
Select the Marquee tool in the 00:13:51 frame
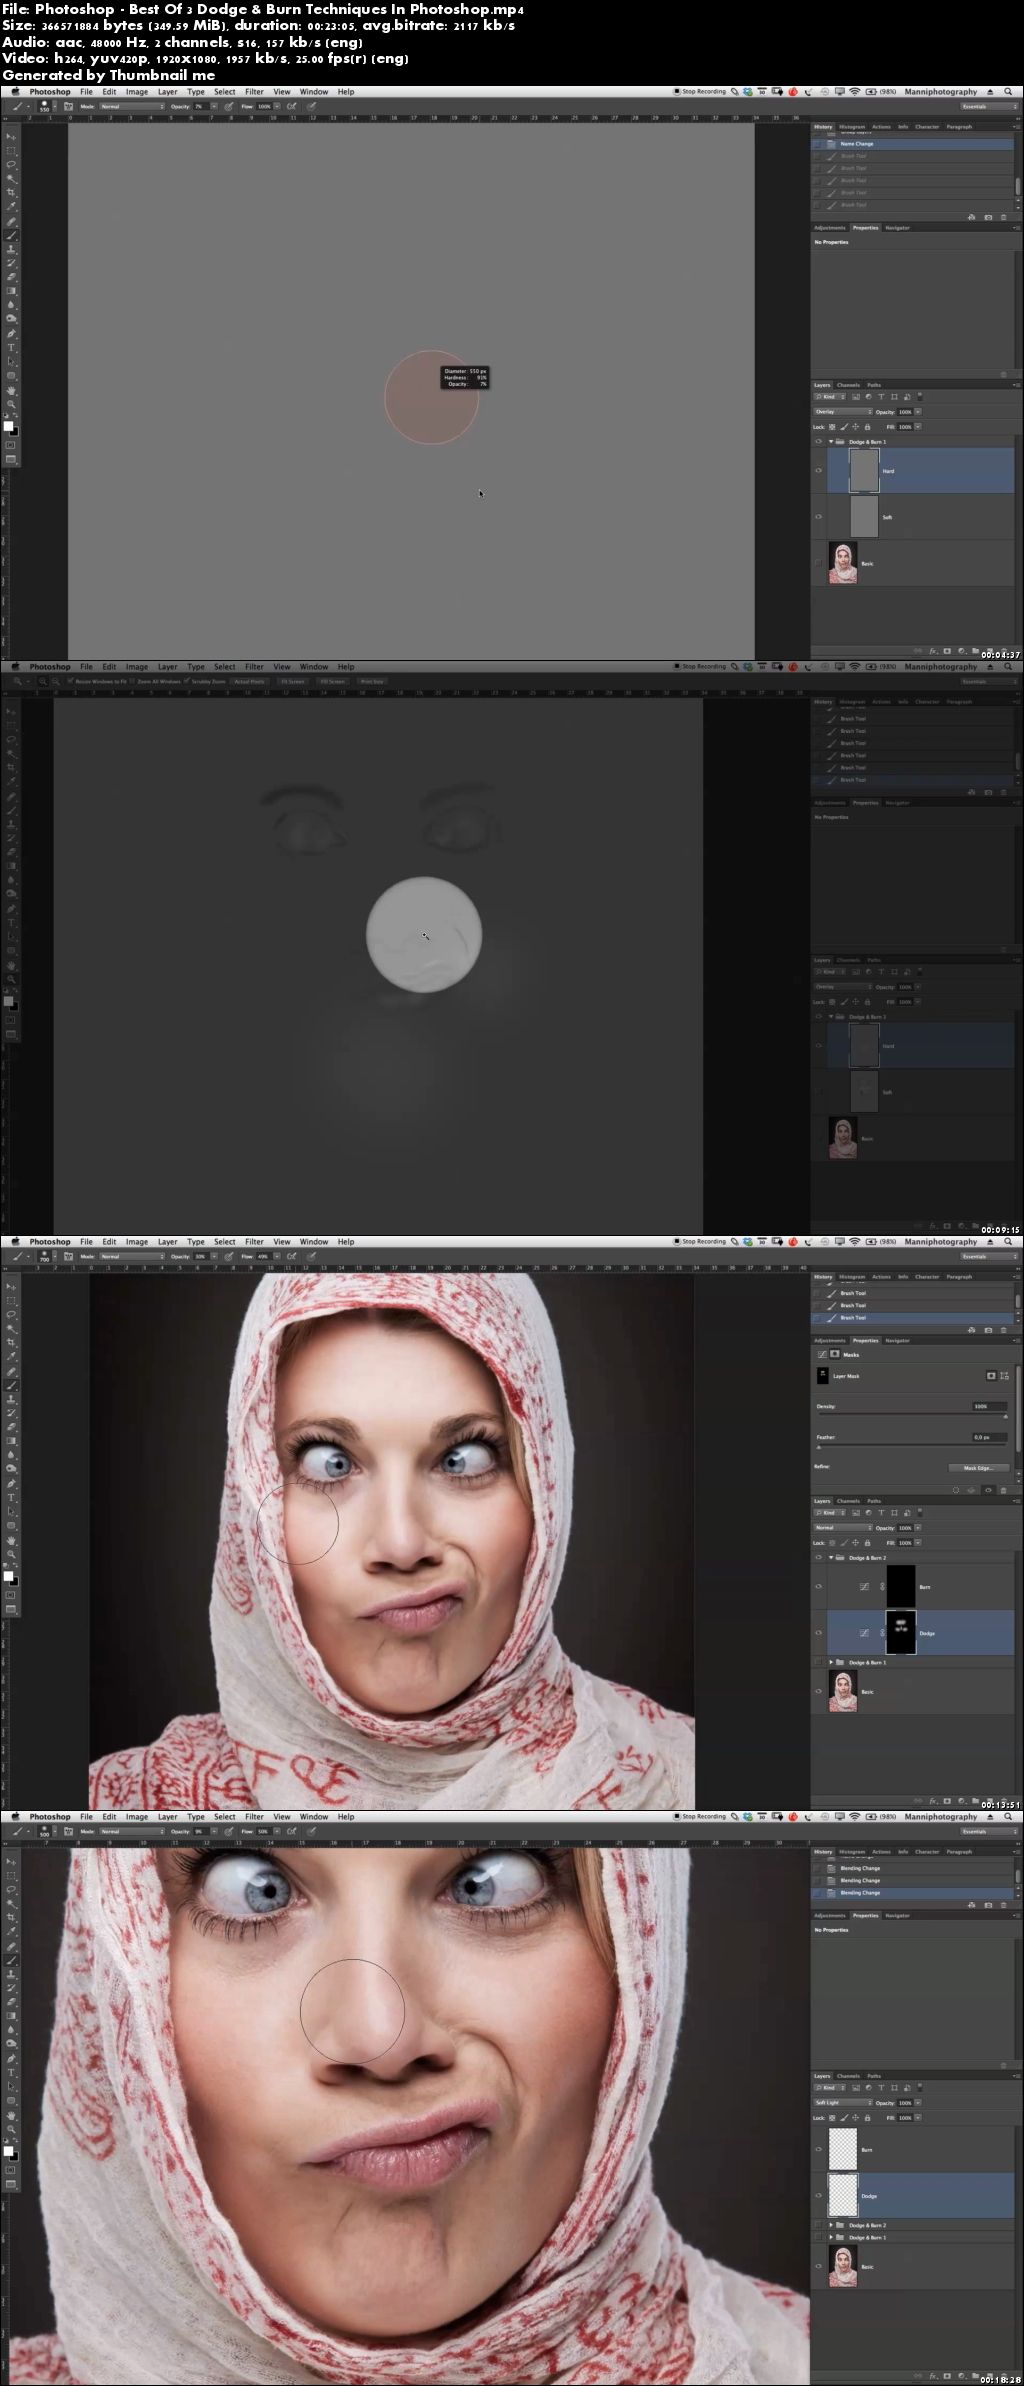click(11, 1300)
